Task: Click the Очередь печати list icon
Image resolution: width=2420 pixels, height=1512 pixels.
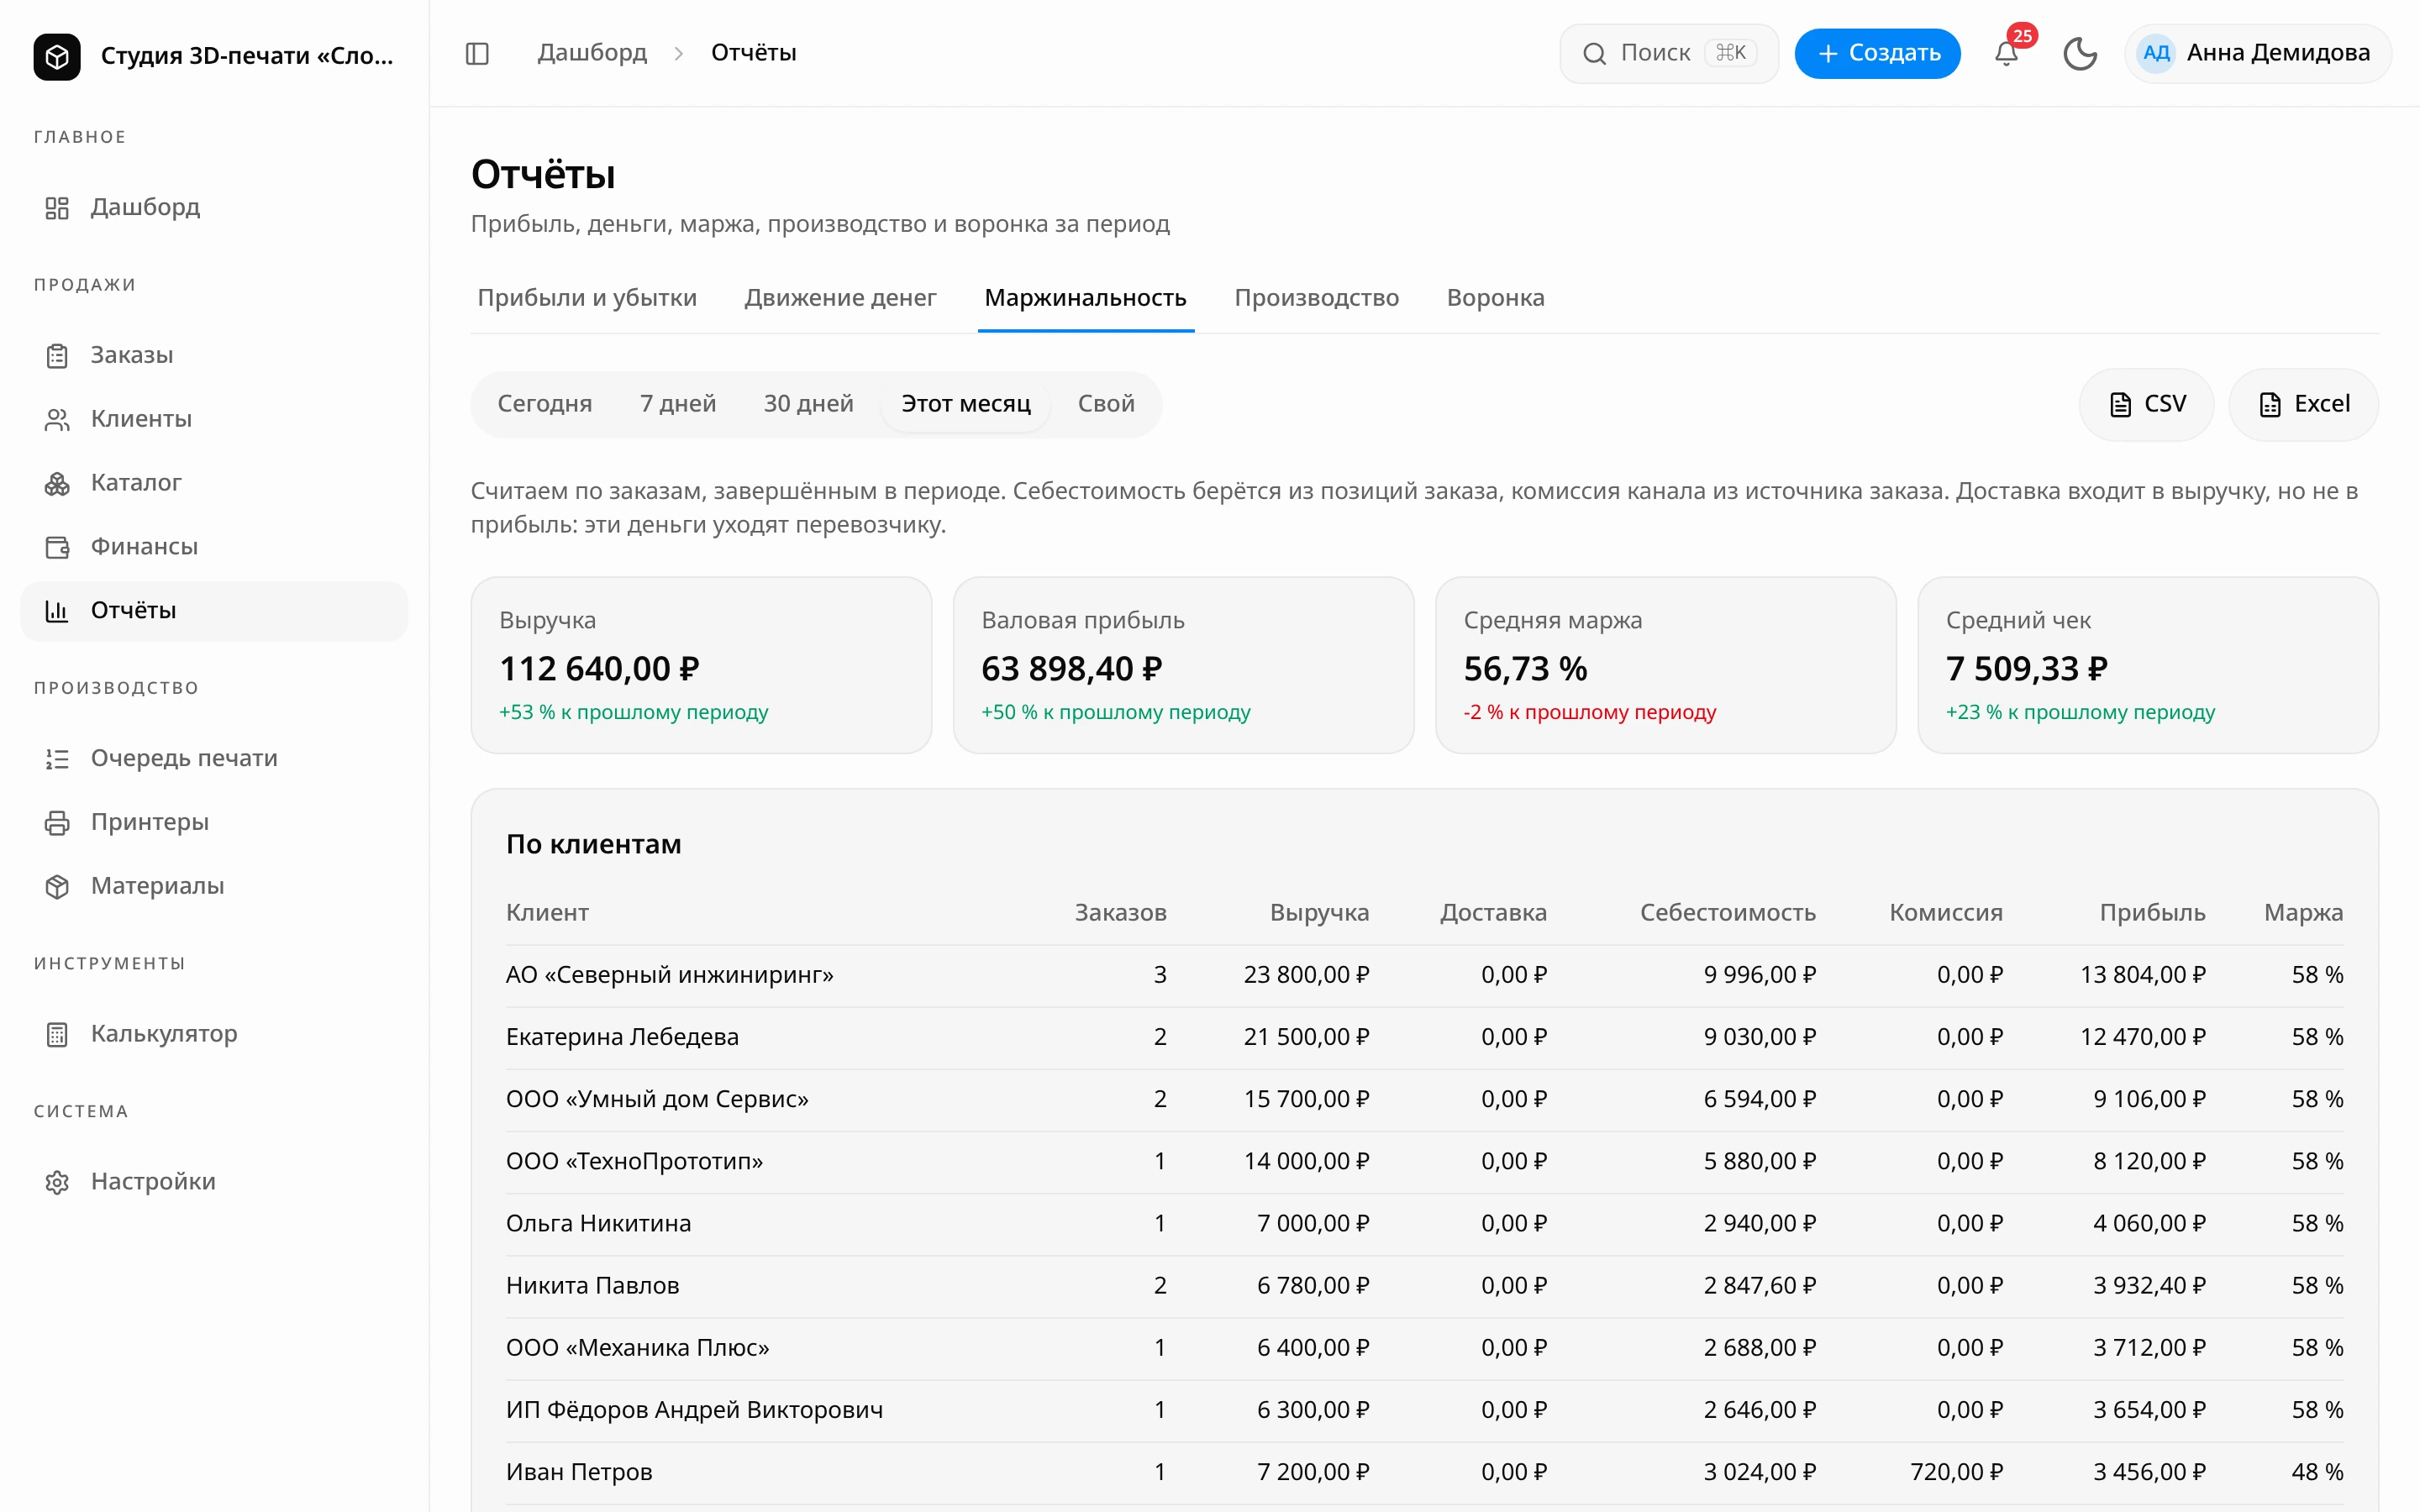Action: (57, 759)
